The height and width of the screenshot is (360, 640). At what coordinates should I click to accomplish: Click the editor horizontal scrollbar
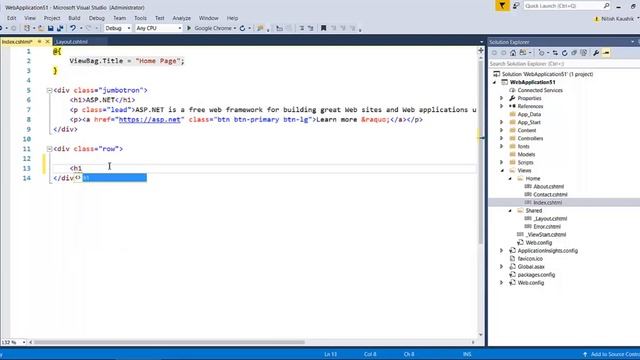pos(169,342)
